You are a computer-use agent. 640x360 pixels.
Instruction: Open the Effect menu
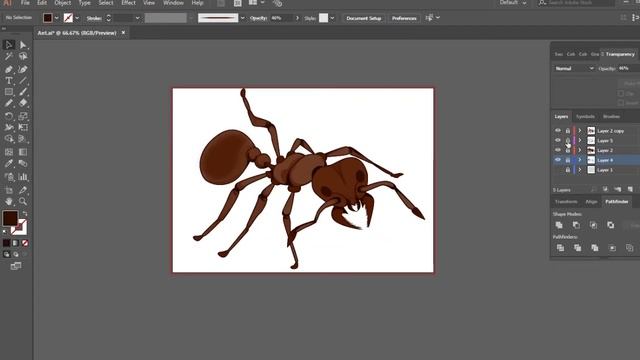pos(128,3)
